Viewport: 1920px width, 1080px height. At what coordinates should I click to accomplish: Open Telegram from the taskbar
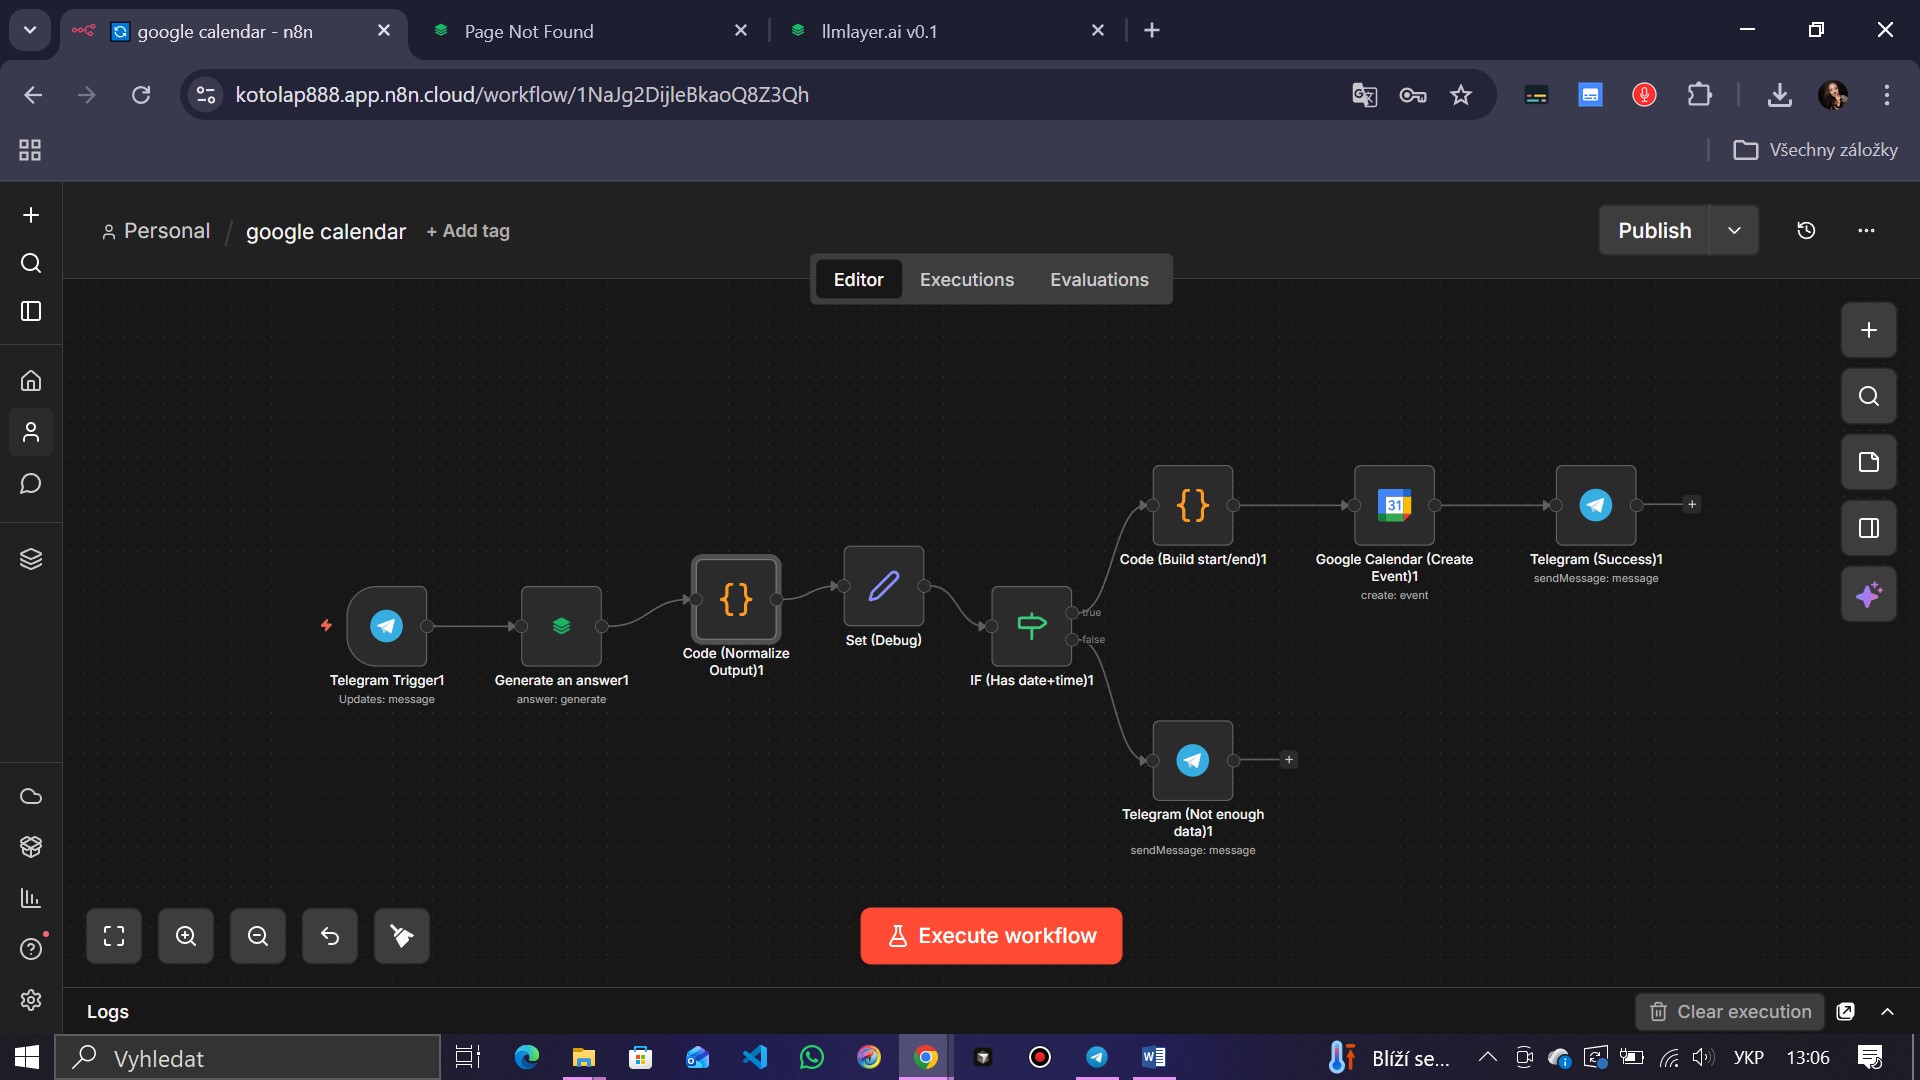pos(1097,1057)
